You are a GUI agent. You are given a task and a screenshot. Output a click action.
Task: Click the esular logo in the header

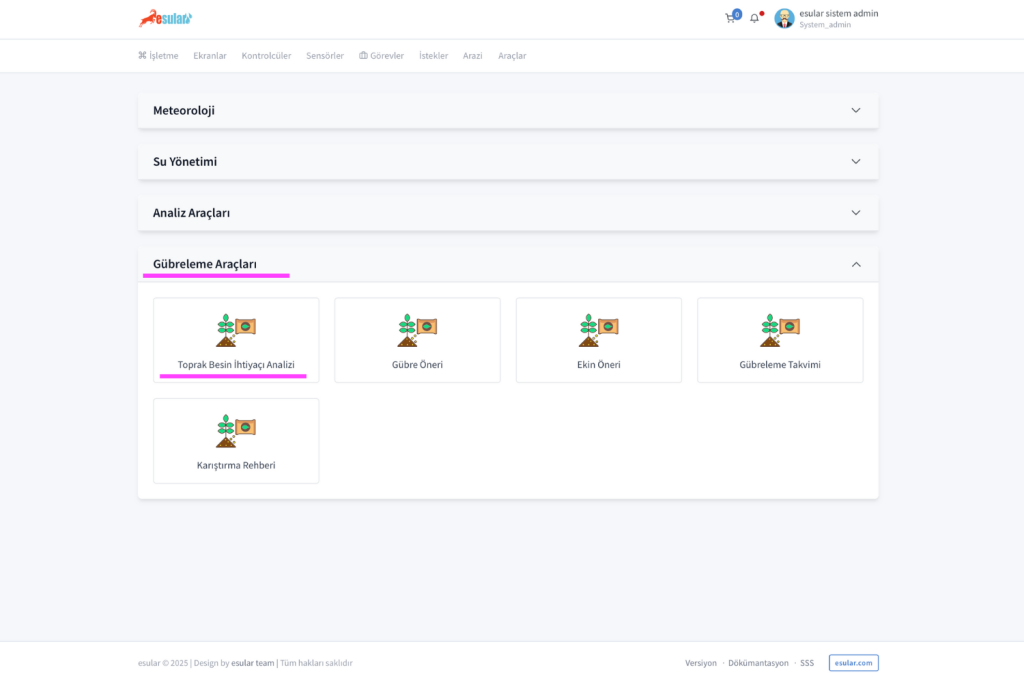point(165,18)
